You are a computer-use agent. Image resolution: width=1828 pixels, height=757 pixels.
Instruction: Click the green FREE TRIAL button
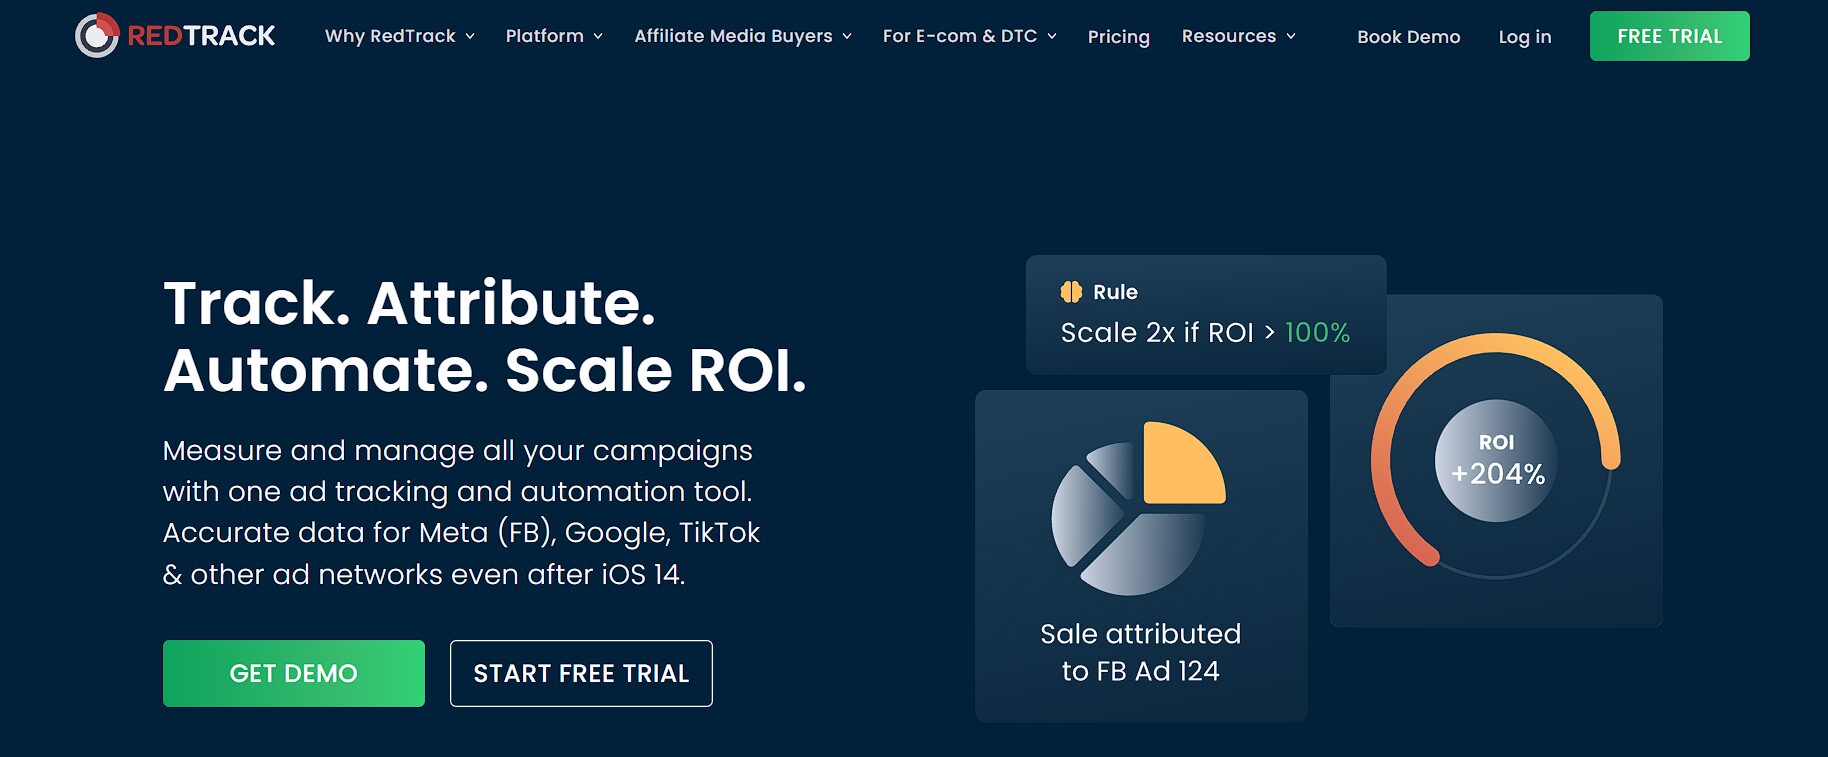click(x=1668, y=35)
